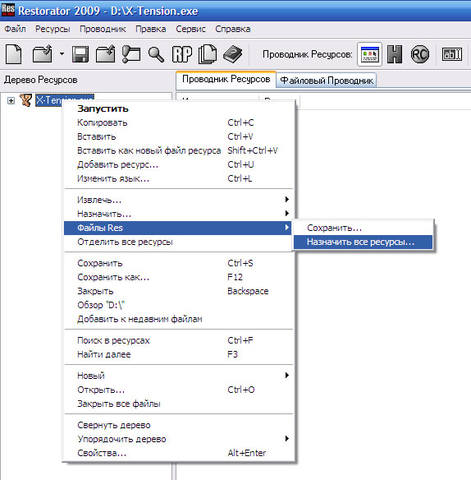471x480 pixels.
Task: Choose Найти далее entry
Action: point(179,354)
